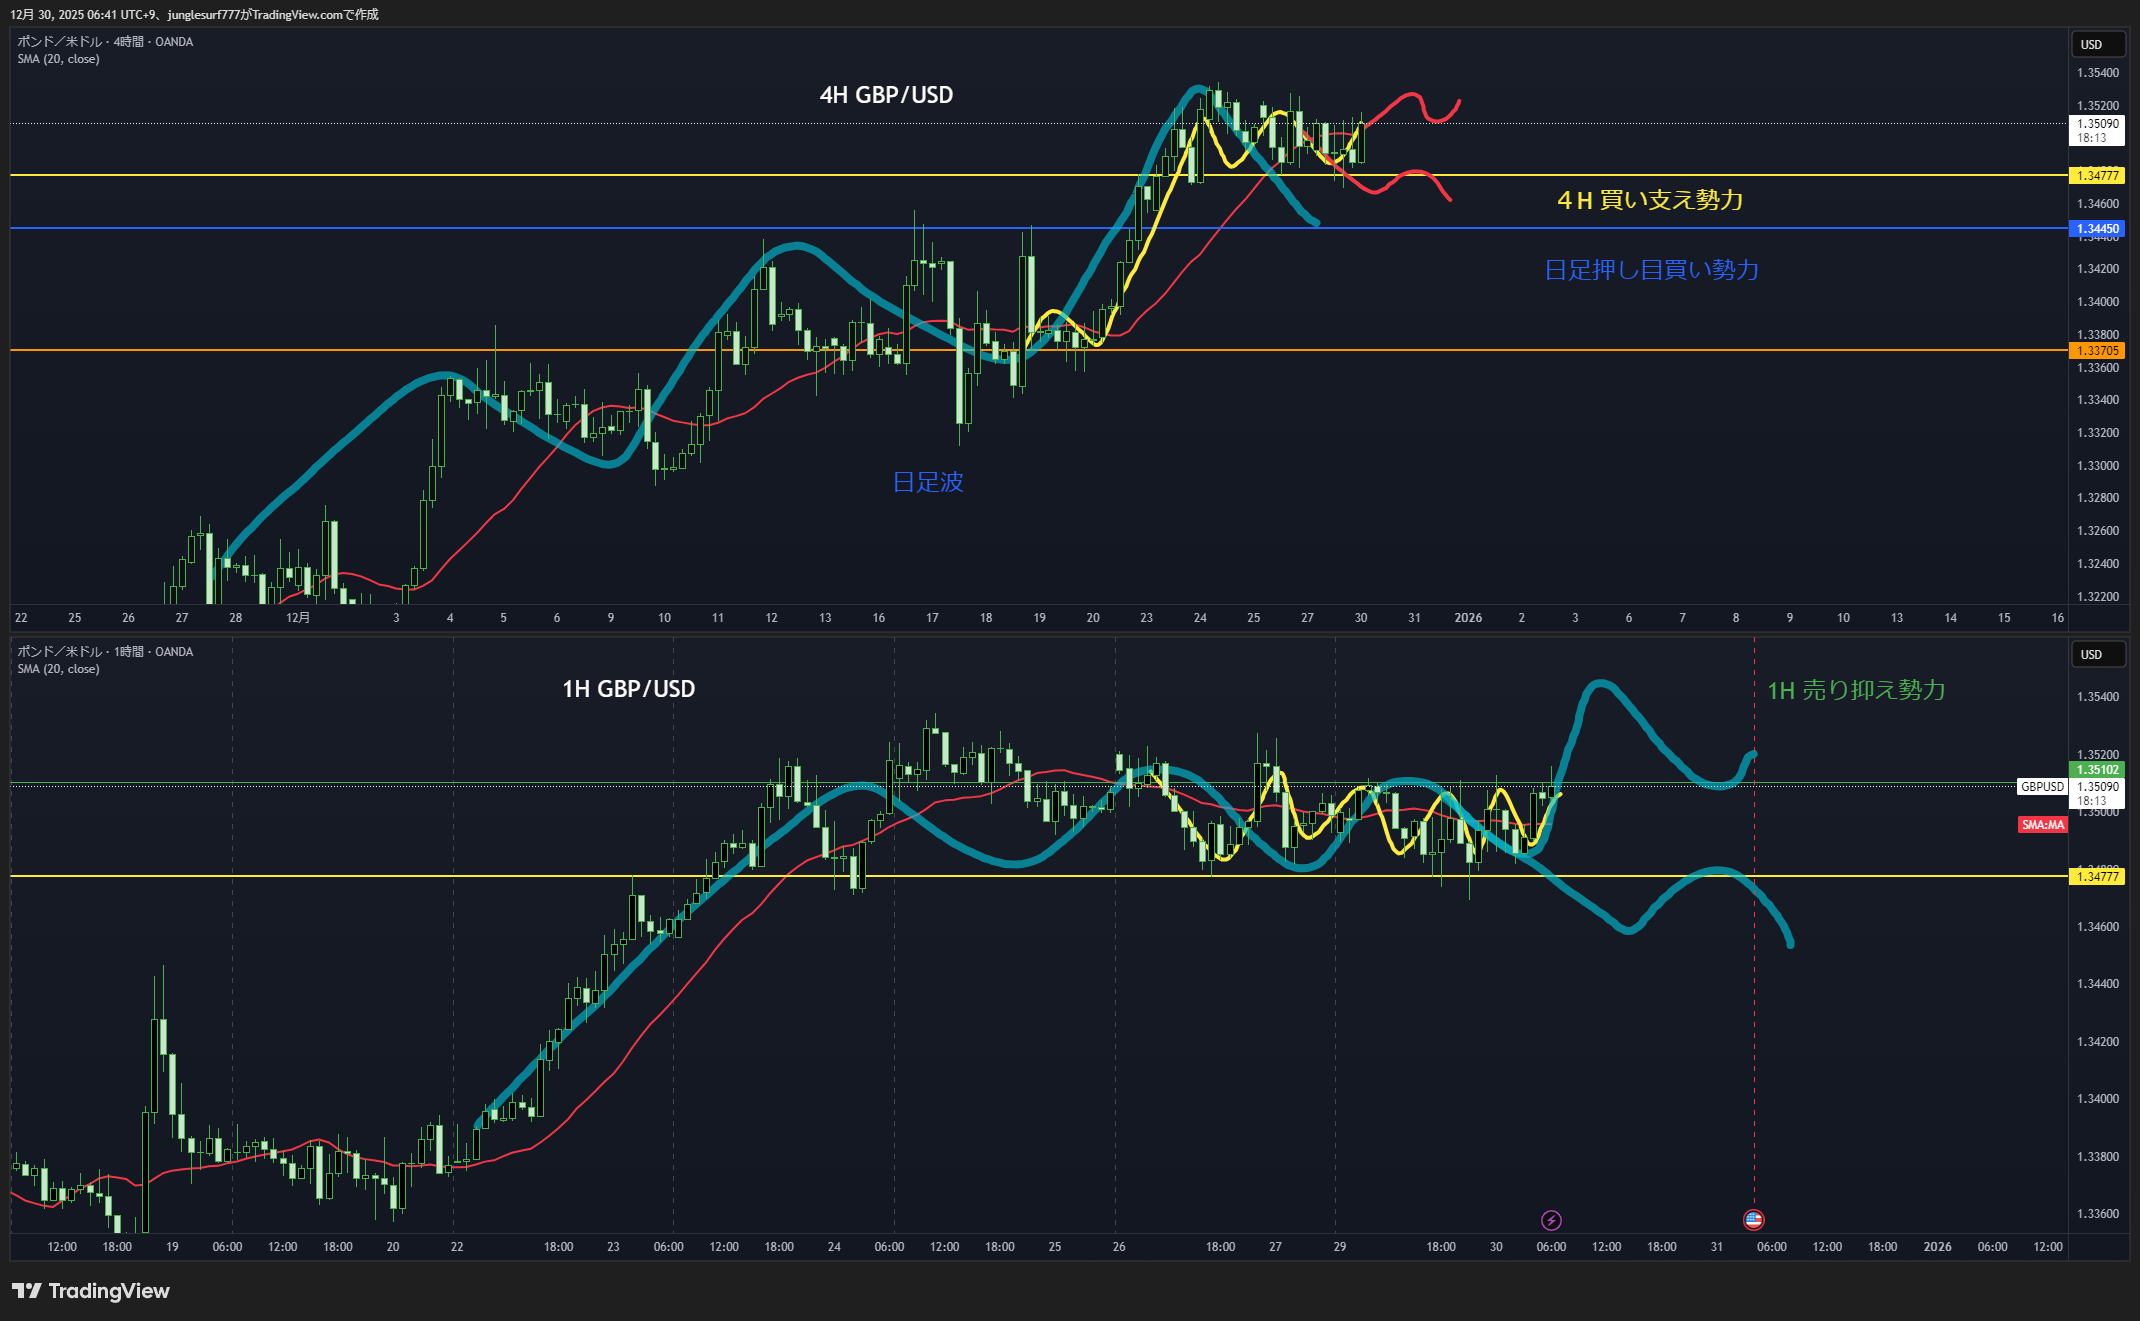Click the 4H chart symbol title legend

[x=105, y=42]
